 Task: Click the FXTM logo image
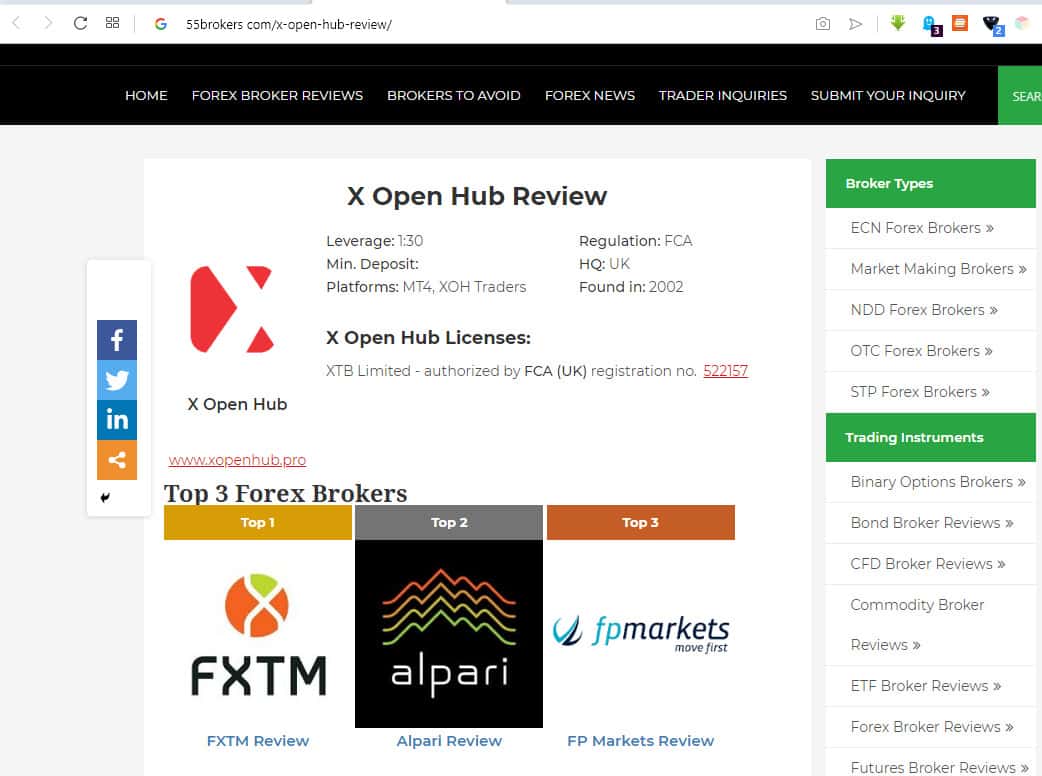258,634
